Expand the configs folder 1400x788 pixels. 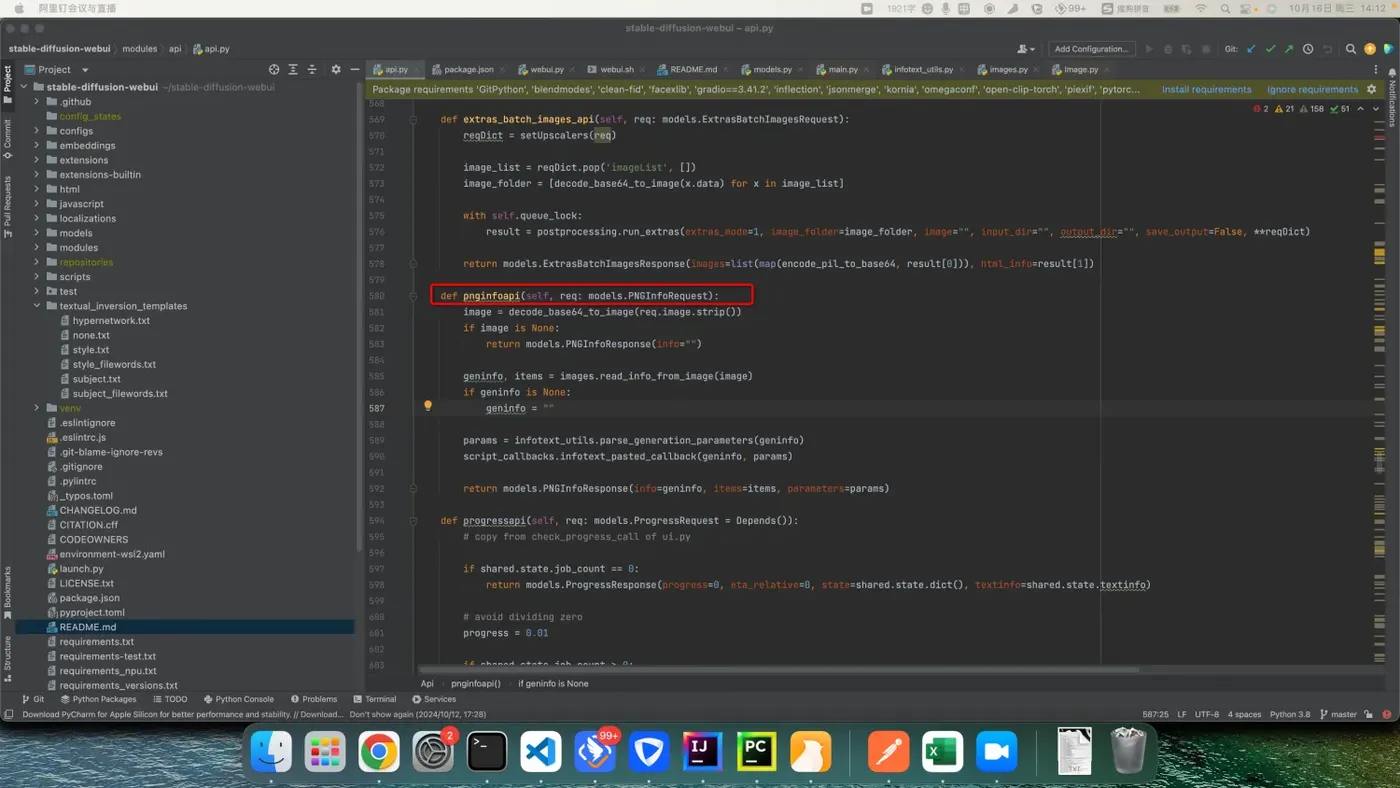[37, 131]
